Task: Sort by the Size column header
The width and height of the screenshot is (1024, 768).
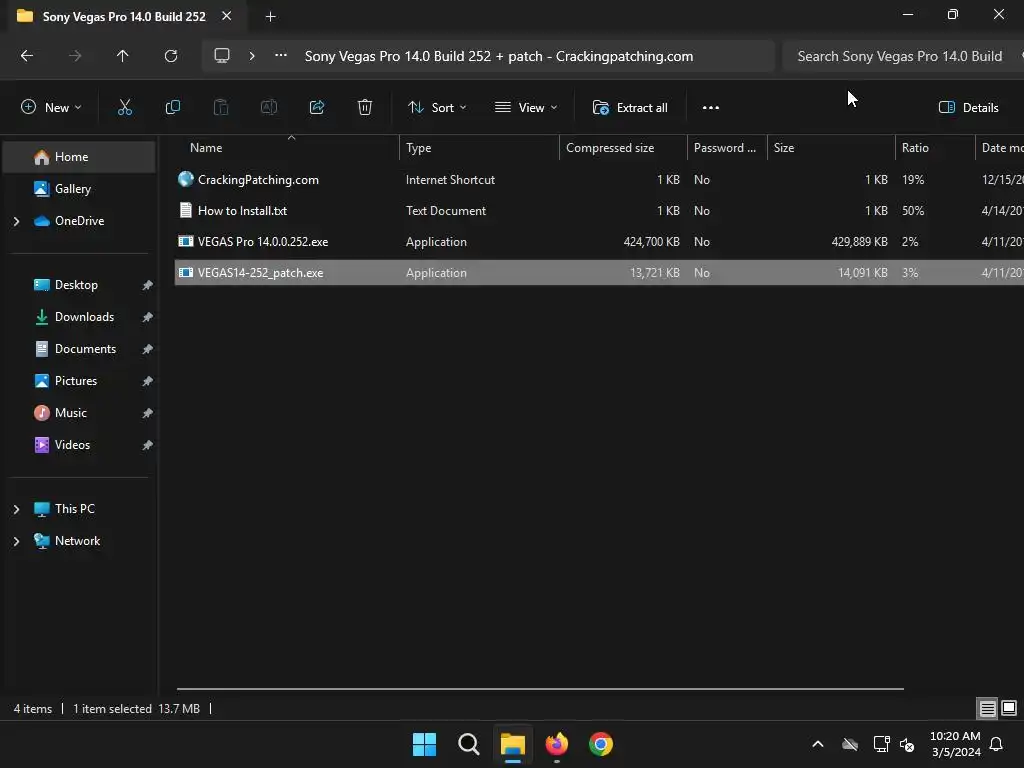Action: [x=831, y=148]
